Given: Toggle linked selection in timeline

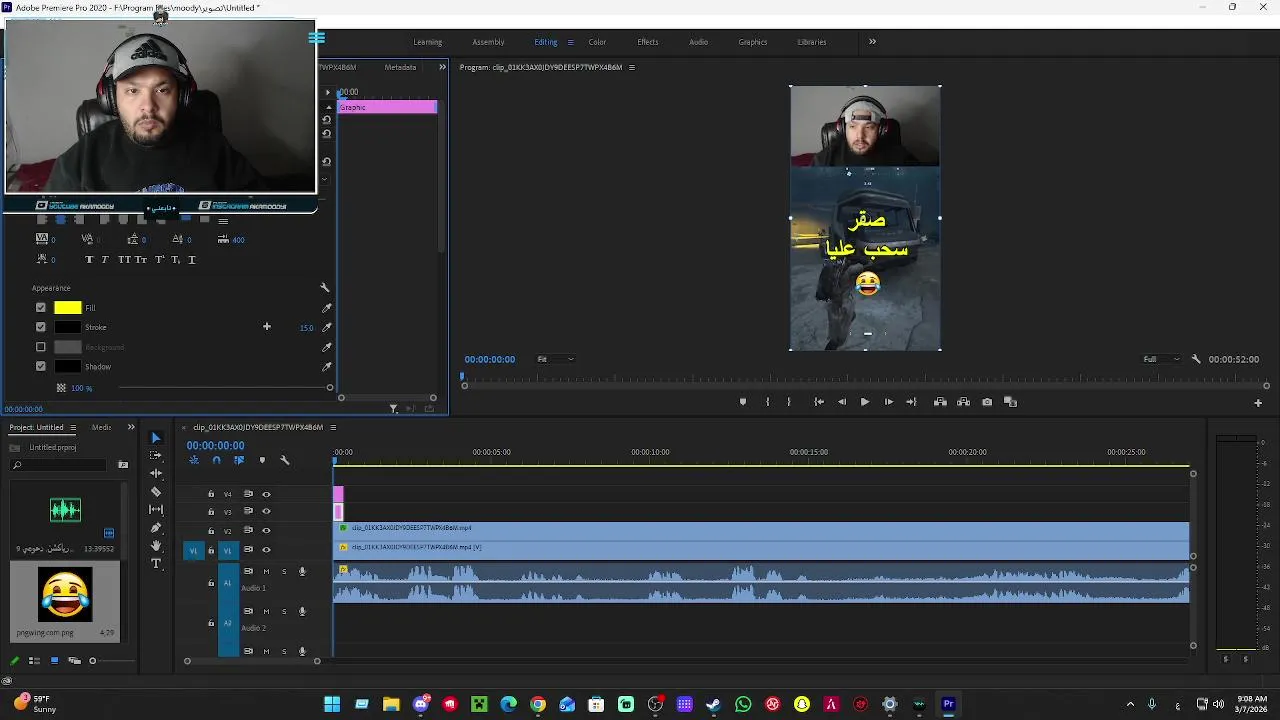Looking at the screenshot, I should [239, 460].
